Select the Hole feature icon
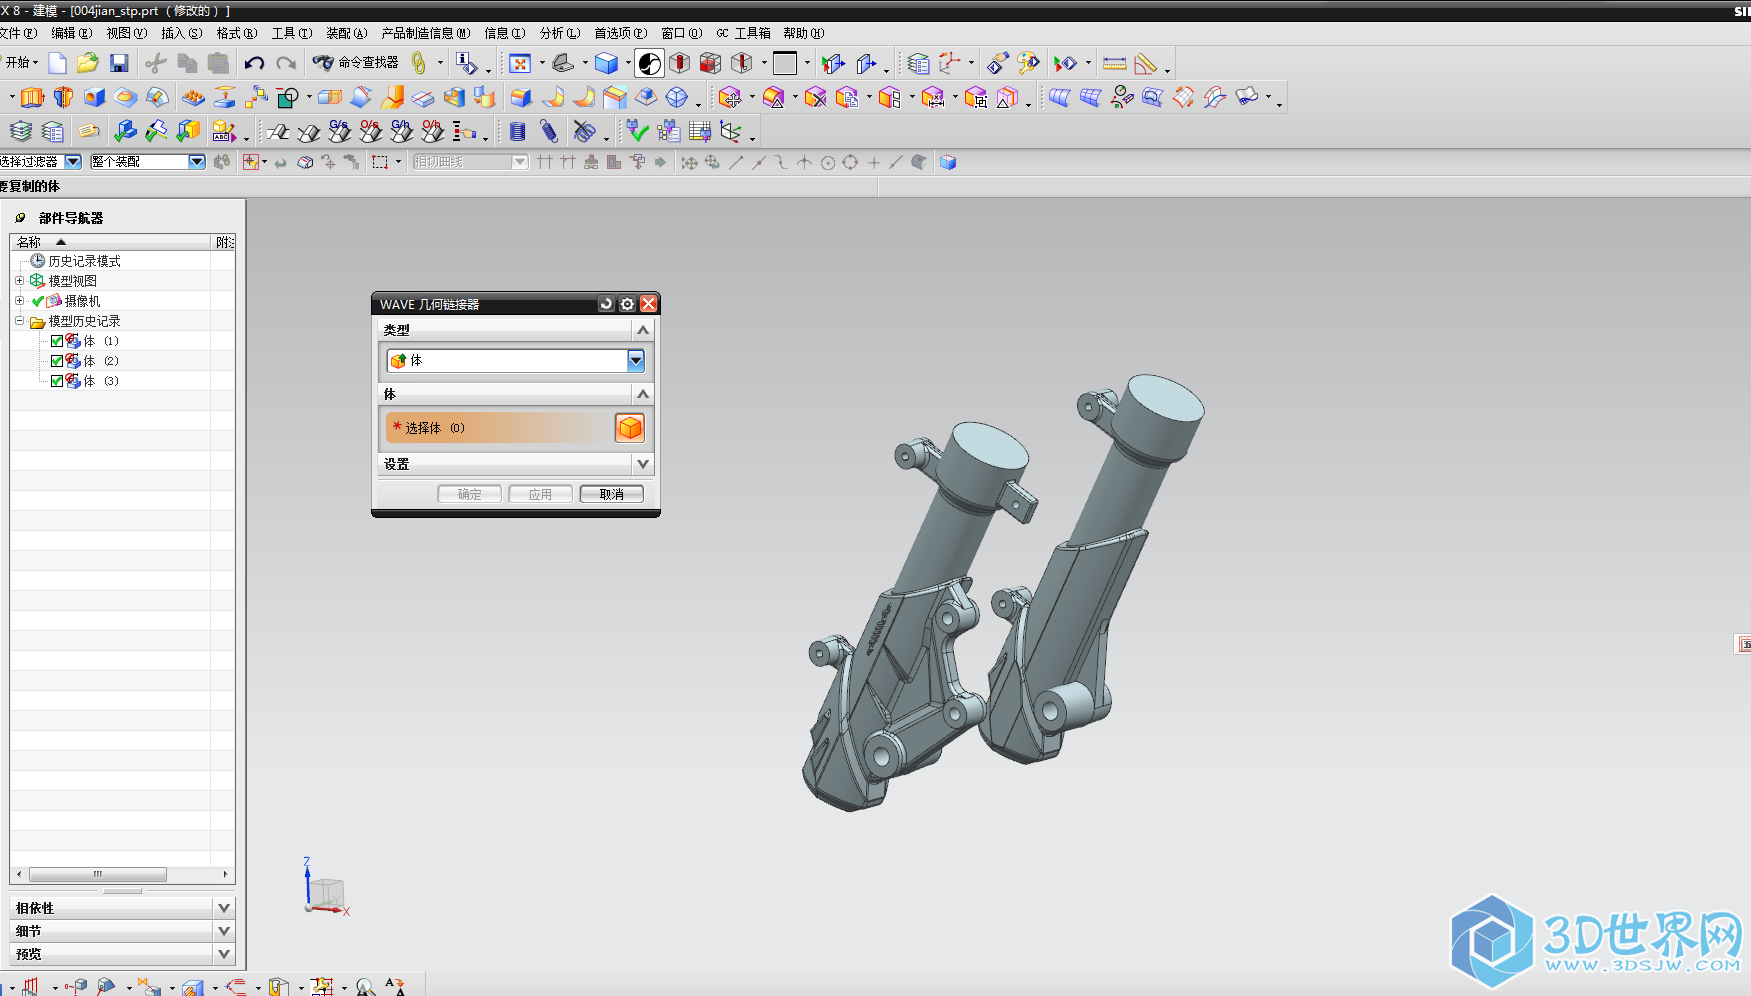Viewport: 1751px width, 996px height. (x=94, y=97)
